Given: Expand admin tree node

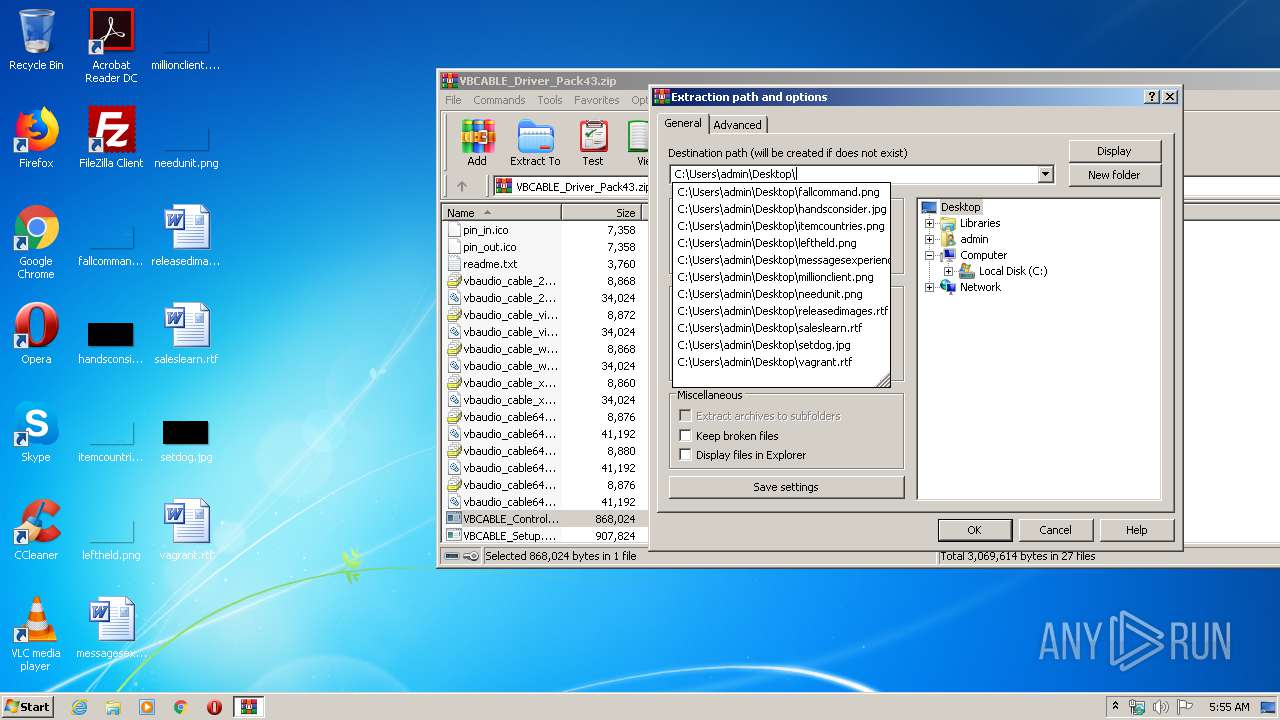Looking at the screenshot, I should pos(929,239).
